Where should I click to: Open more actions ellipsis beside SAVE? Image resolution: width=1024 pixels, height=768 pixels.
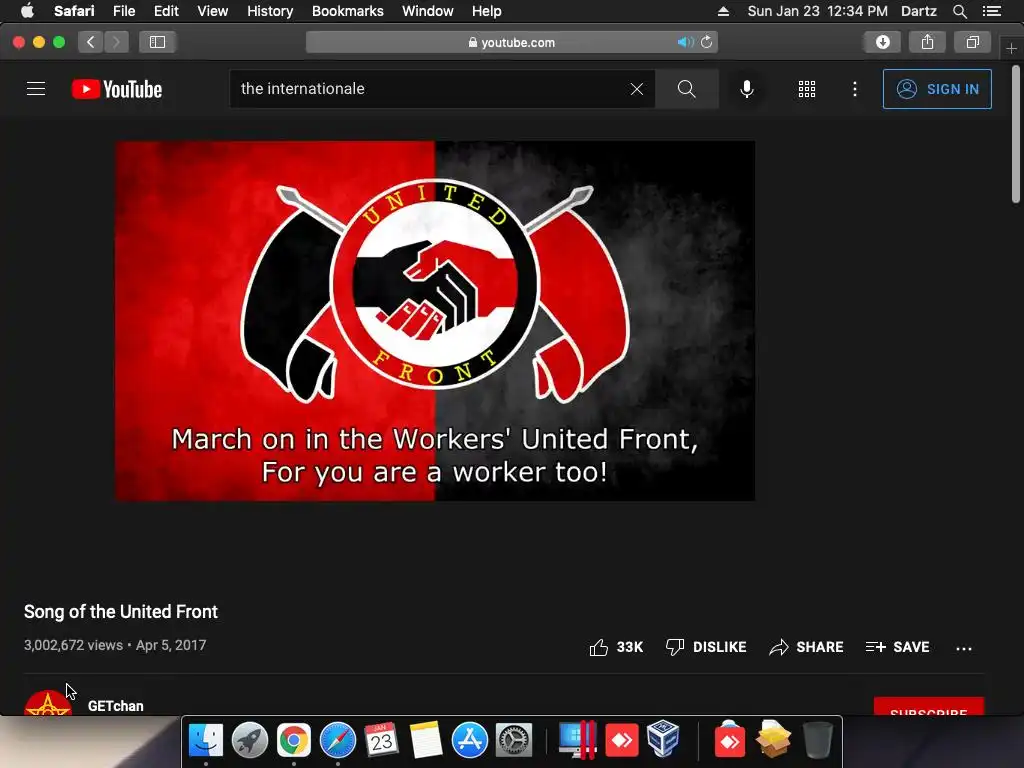click(x=964, y=648)
